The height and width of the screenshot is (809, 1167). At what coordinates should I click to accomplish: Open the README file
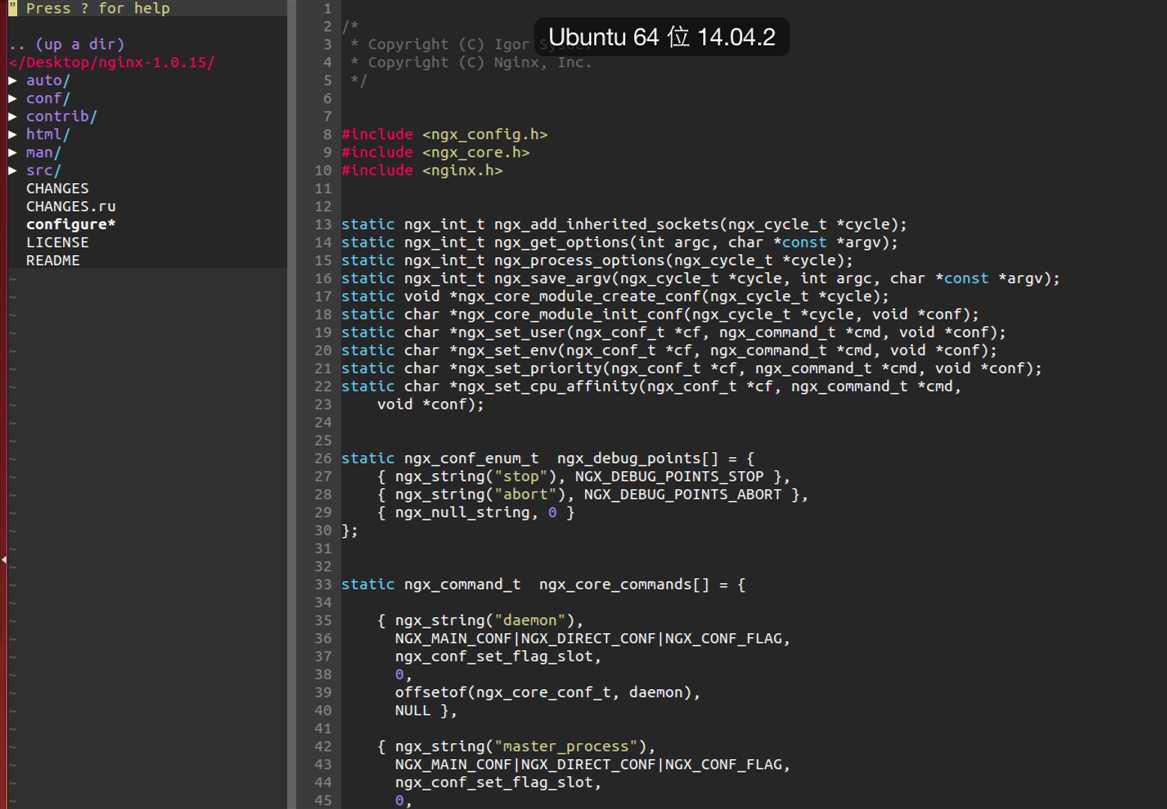53,260
